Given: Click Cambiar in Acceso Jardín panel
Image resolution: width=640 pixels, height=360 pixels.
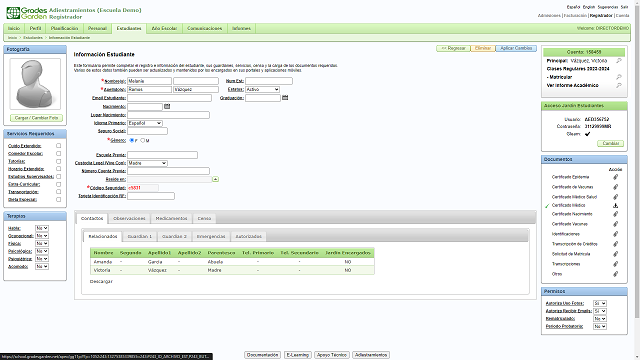Looking at the screenshot, I should [x=611, y=143].
